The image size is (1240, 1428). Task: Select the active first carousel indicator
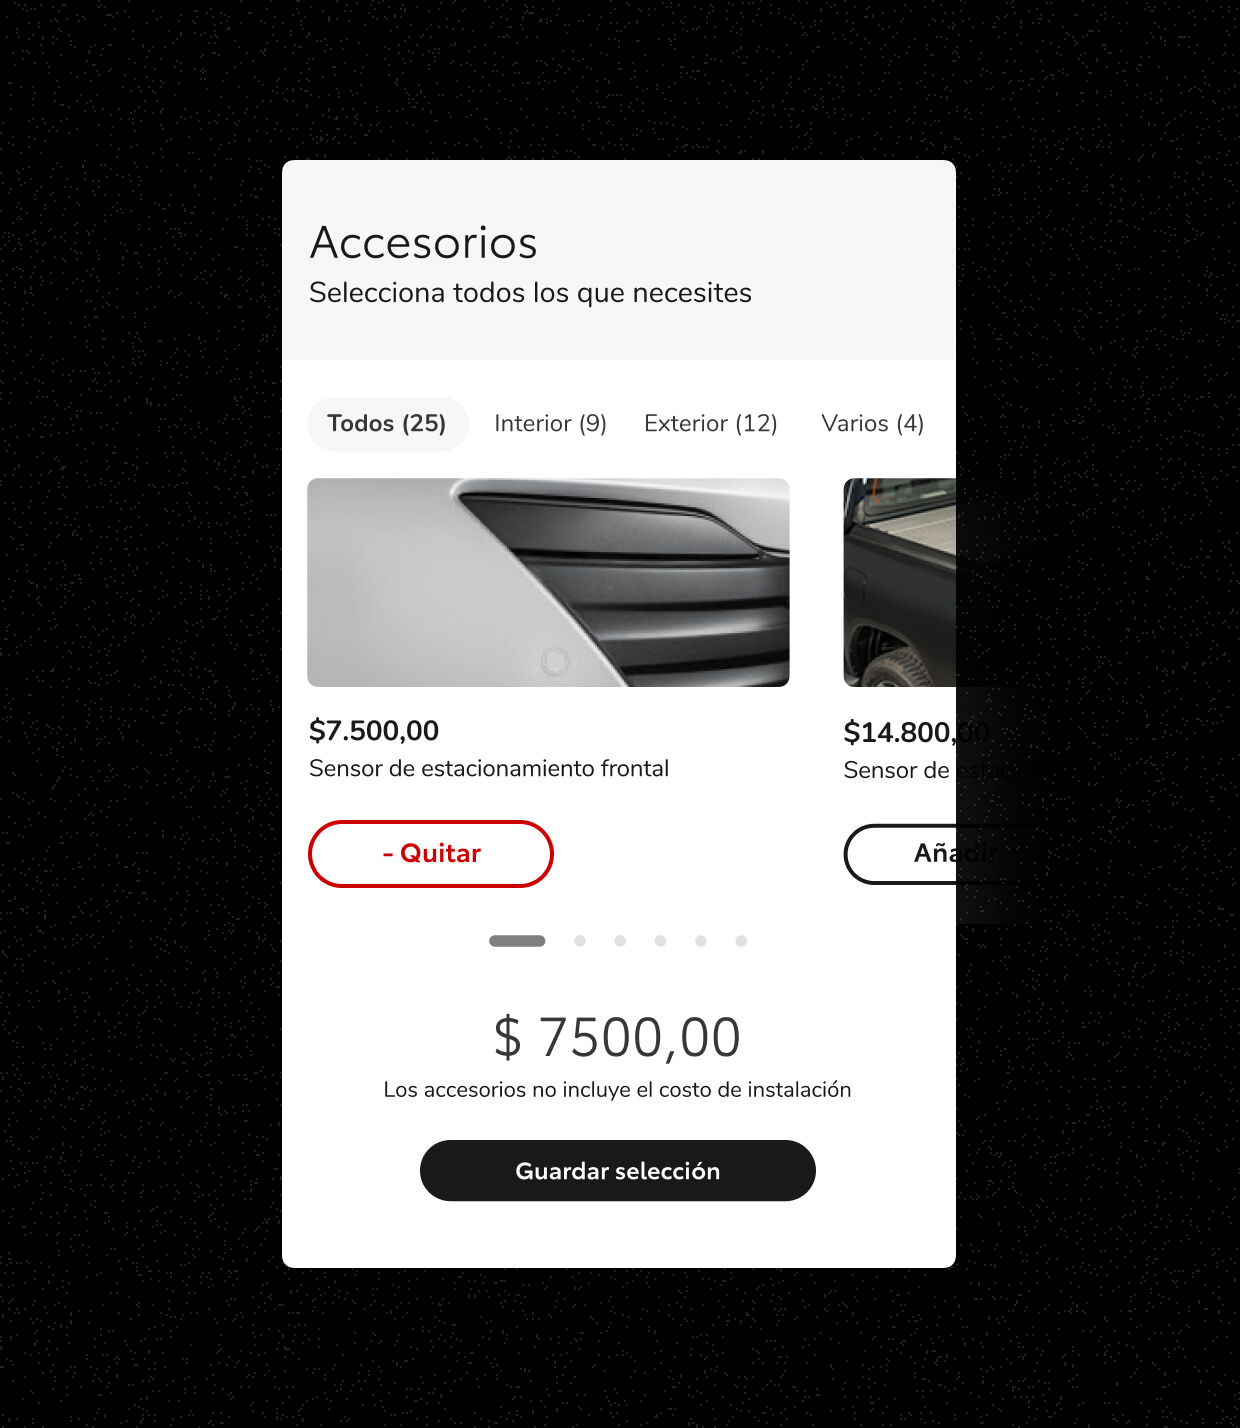[x=517, y=941]
